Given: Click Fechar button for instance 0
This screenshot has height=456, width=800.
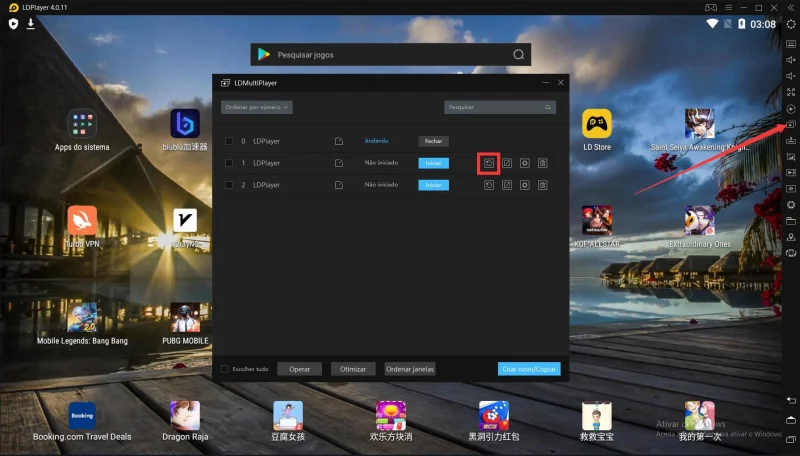Looking at the screenshot, I should [434, 141].
